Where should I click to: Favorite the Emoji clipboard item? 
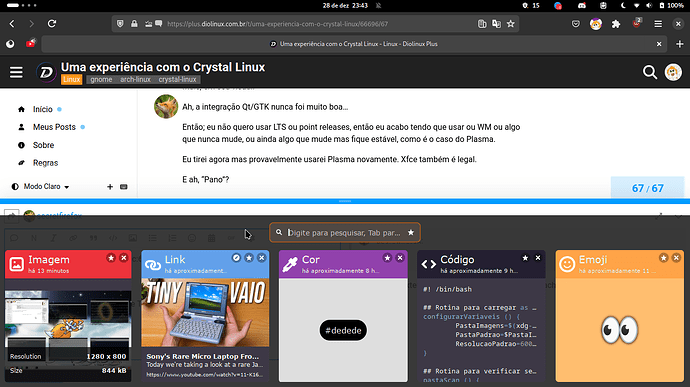pos(664,258)
